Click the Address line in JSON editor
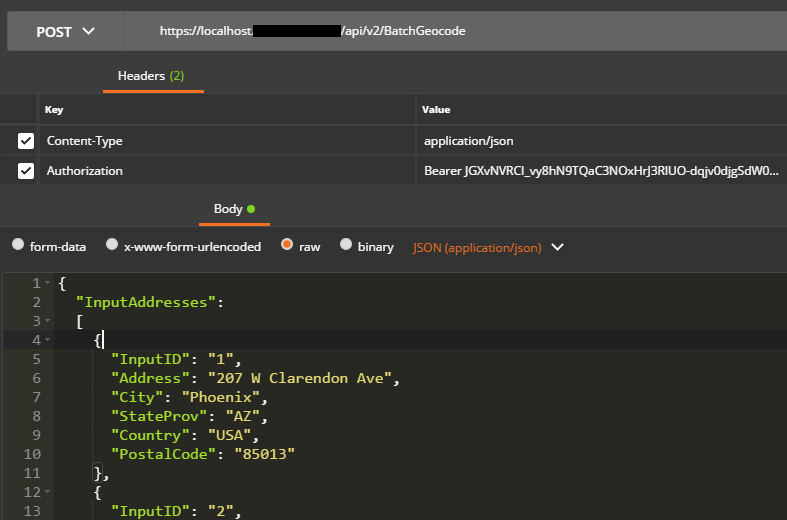Viewport: 787px width, 520px height. pos(256,378)
